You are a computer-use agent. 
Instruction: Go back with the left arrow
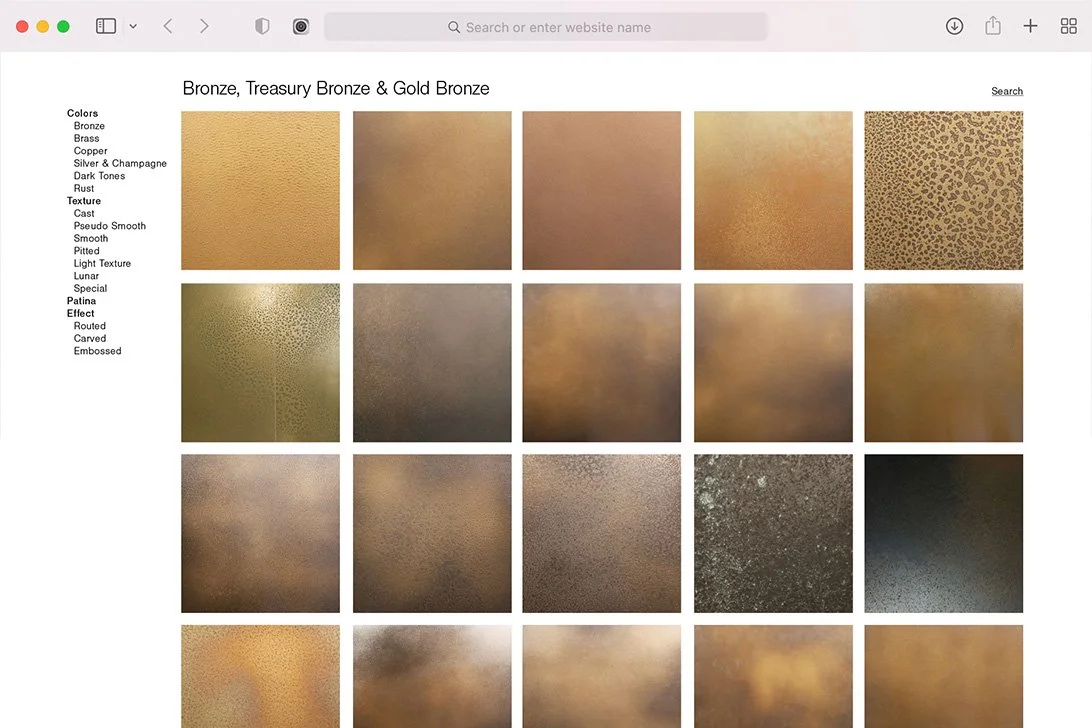coord(168,26)
